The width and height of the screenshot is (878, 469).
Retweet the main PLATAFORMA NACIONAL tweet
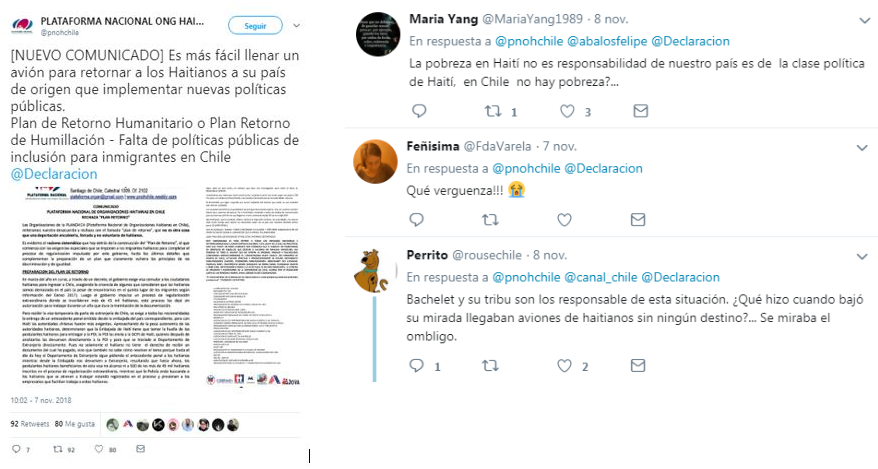(x=58, y=449)
